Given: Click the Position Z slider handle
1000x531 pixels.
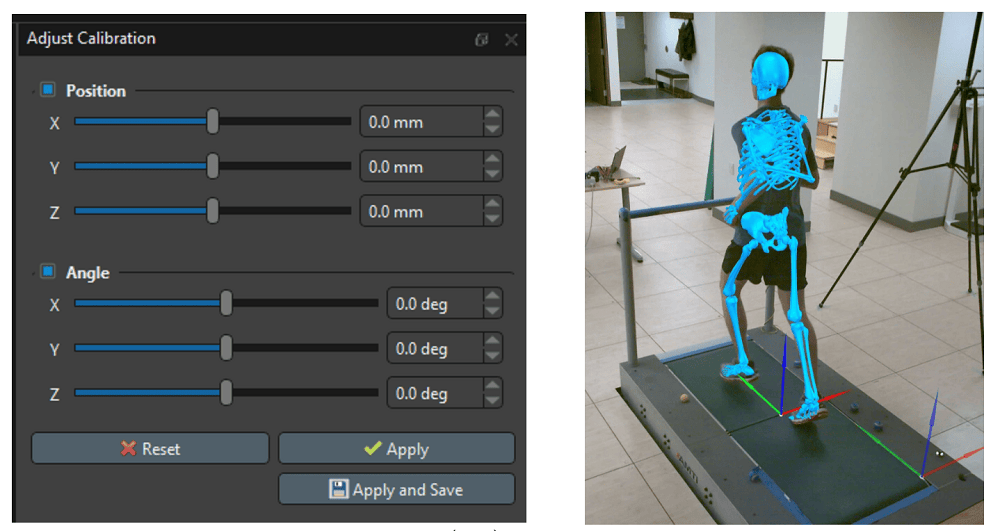Looking at the screenshot, I should coord(213,210).
